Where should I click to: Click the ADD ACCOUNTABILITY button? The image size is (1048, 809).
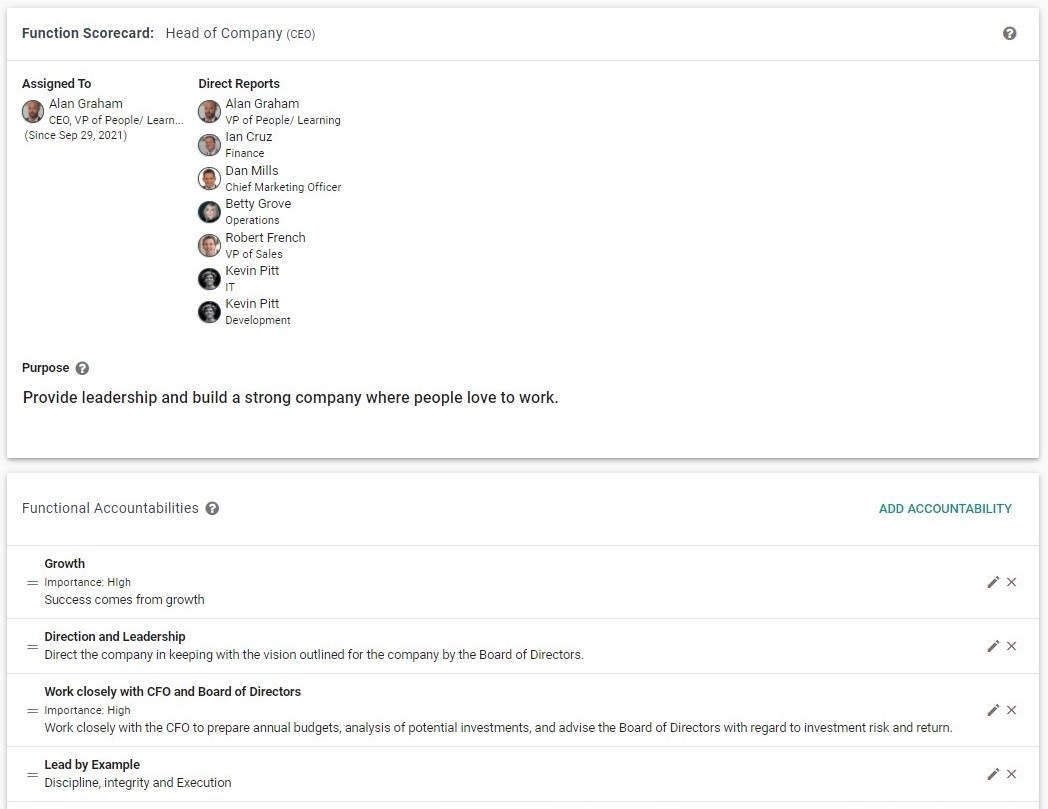(x=945, y=508)
